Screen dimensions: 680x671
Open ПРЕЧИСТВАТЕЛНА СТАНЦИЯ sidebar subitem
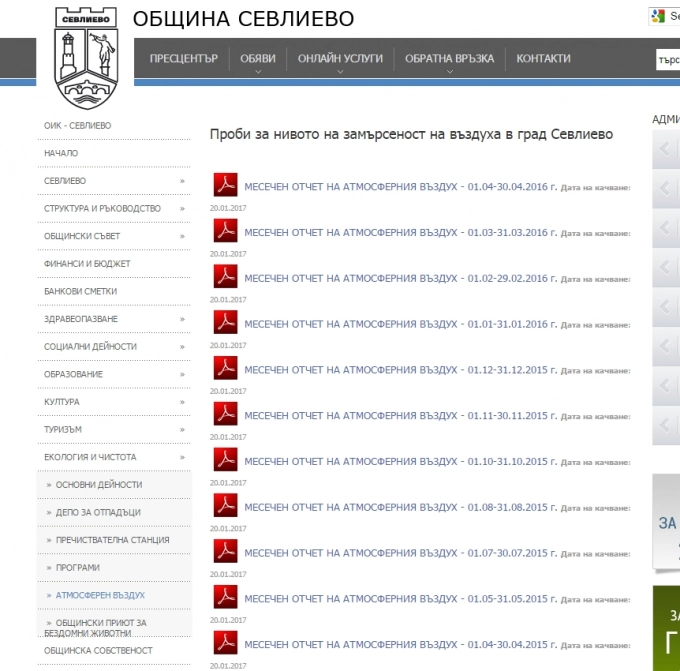(x=112, y=540)
